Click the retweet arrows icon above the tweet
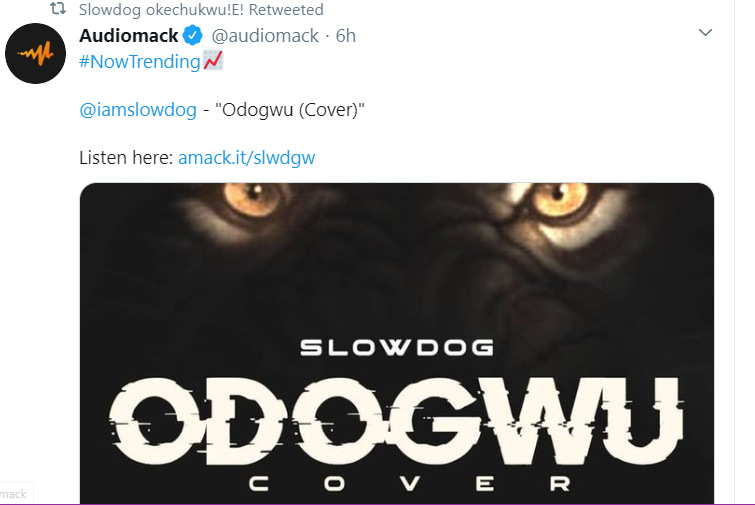 point(58,9)
